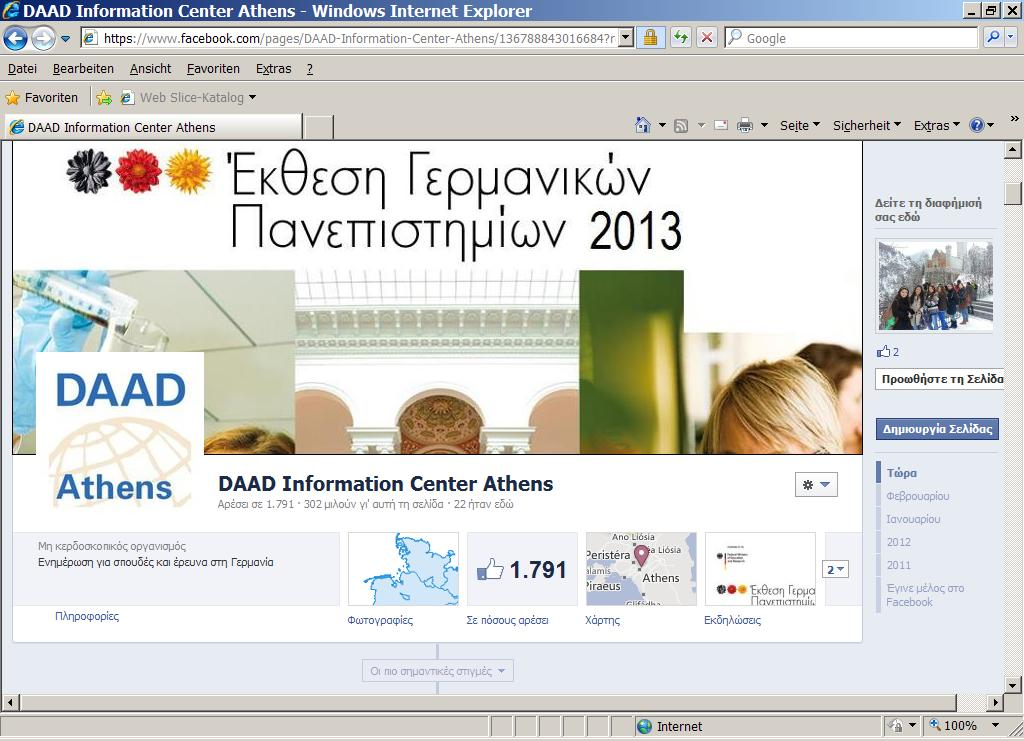Click the Έκθεση Γερμανικών Πανεπιστημίων cover photo
This screenshot has width=1024, height=741.
(x=438, y=298)
